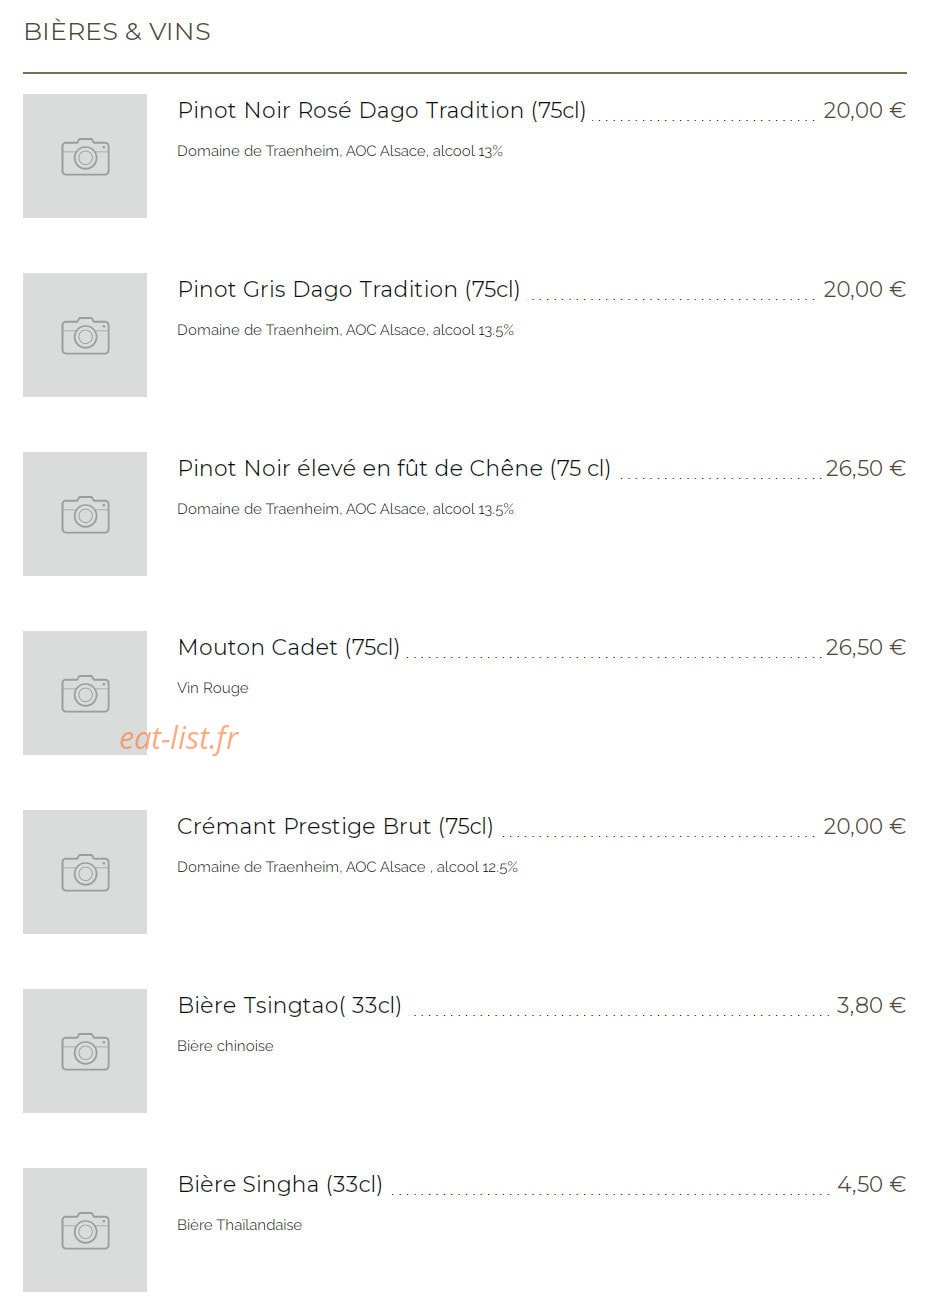945x1311 pixels.
Task: Open the Bière Singha placeholder thumbnail
Action: (85, 1230)
